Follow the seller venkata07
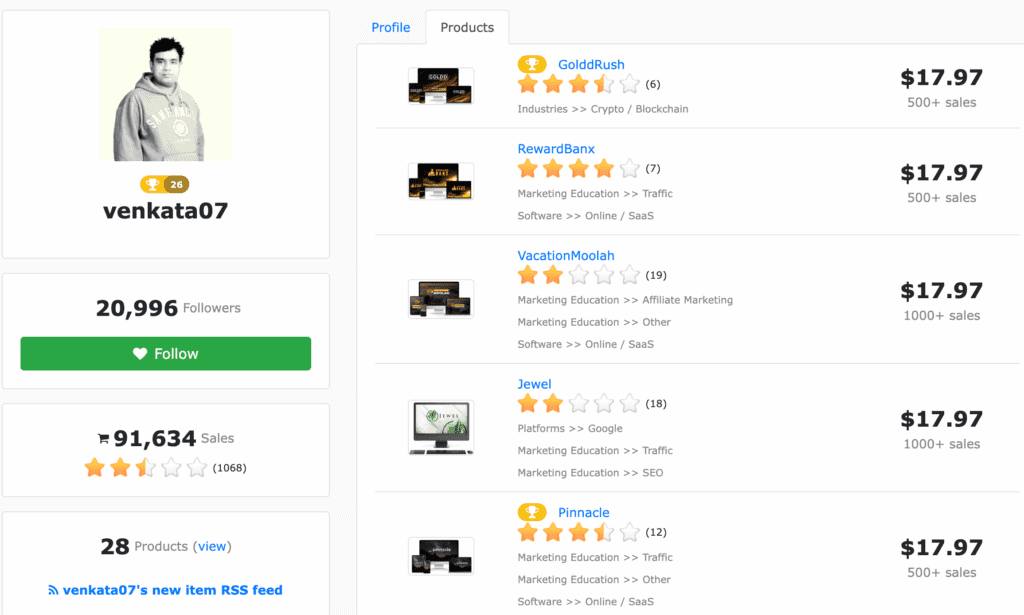 tap(165, 353)
